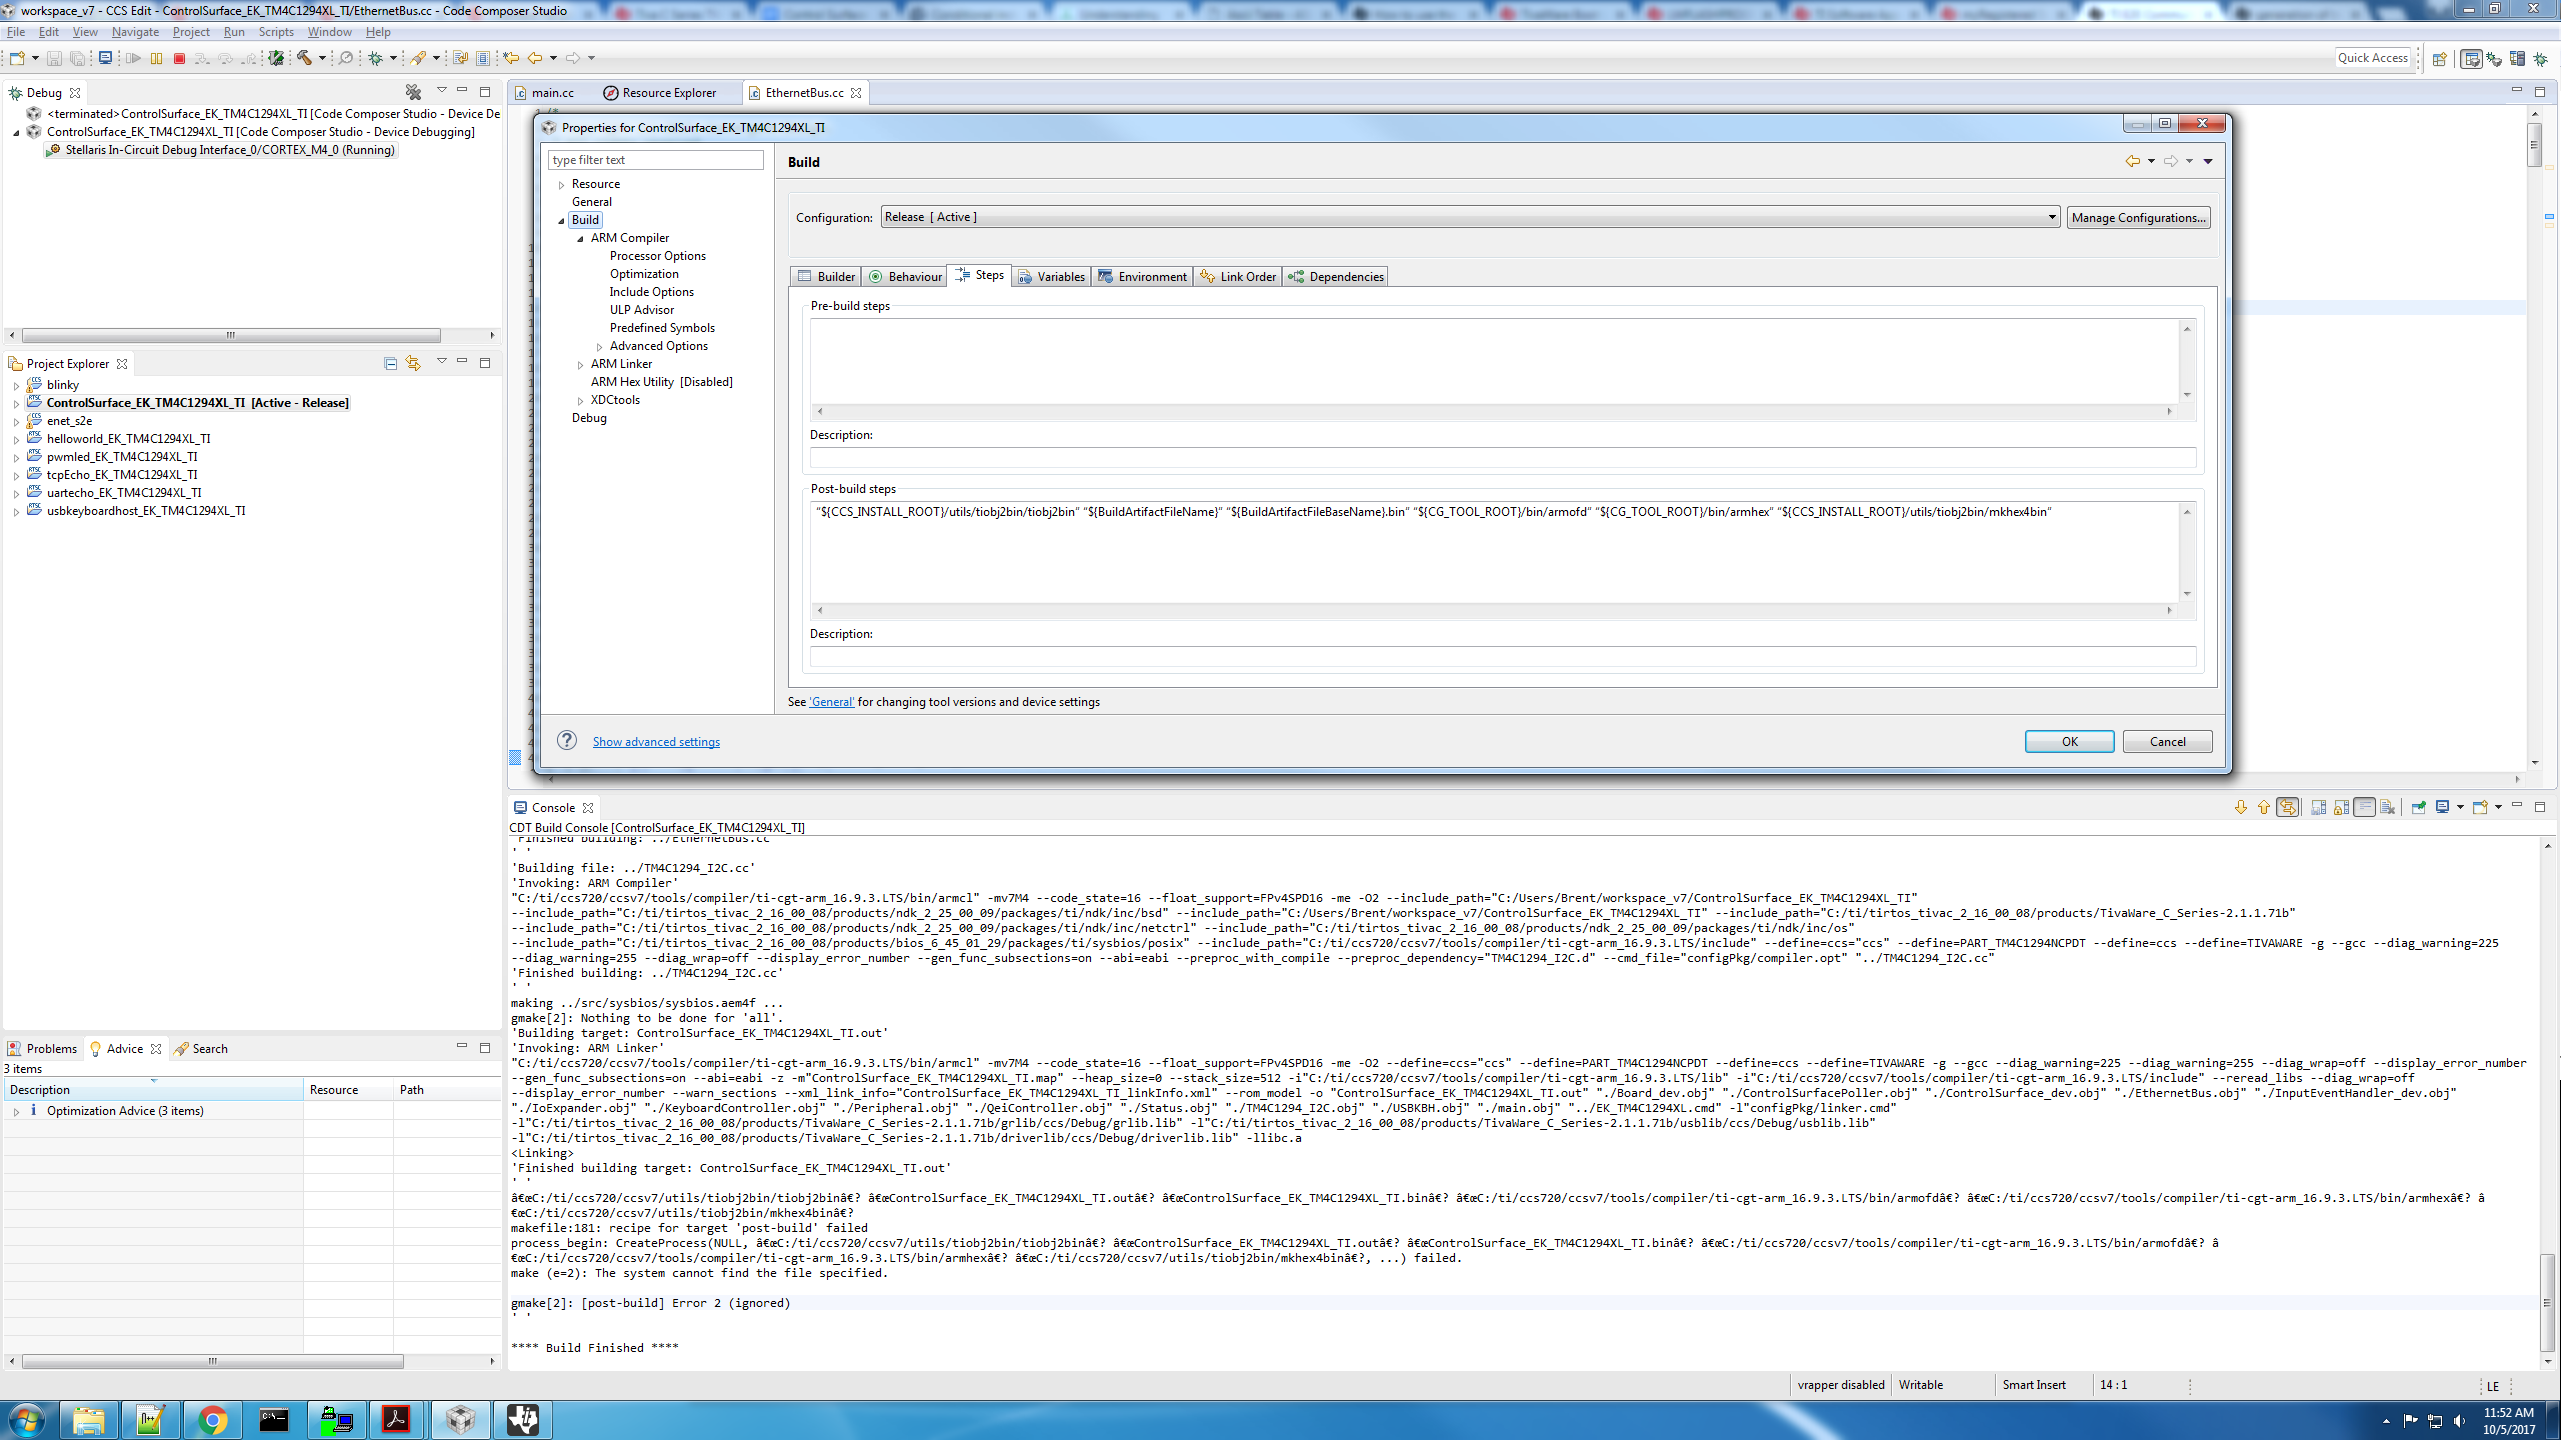Expand the ARM Linker tree node

(x=581, y=365)
